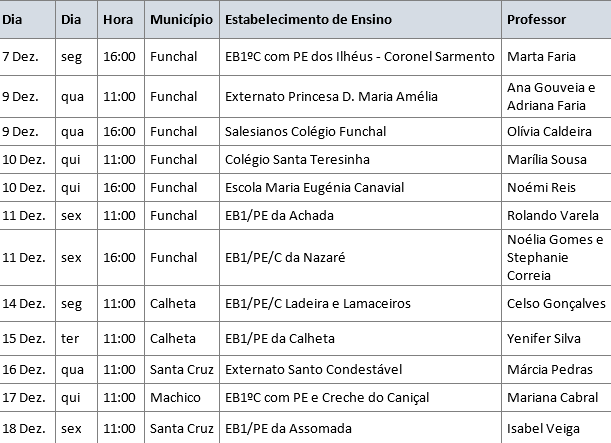Viewport: 611px width, 443px height.
Task: Select Externato Princesa D. Maria Amélia cell
Action: point(331,96)
